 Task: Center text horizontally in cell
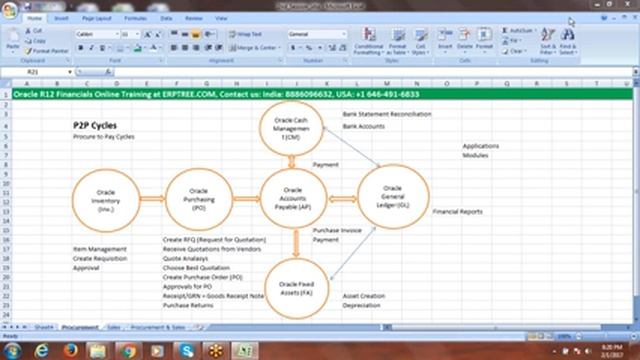pyautogui.click(x=185, y=48)
